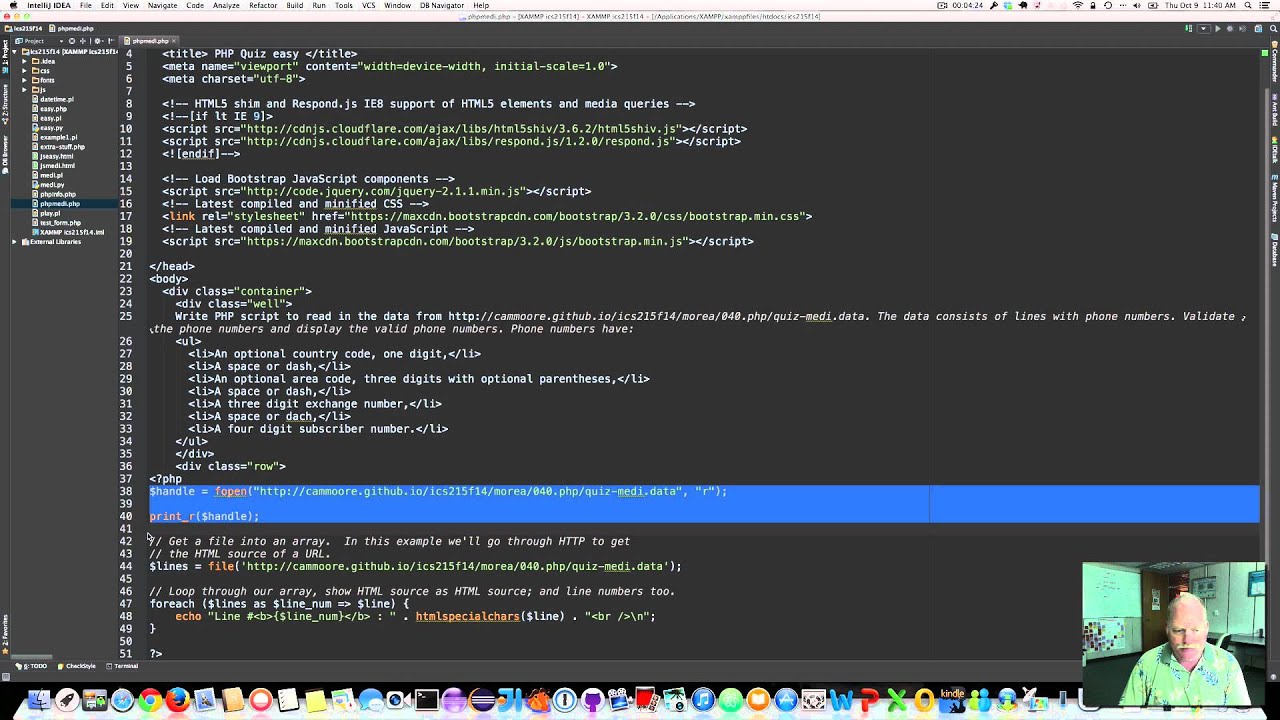The height and width of the screenshot is (720, 1280).
Task: Open Finder from the dock
Action: [39, 700]
